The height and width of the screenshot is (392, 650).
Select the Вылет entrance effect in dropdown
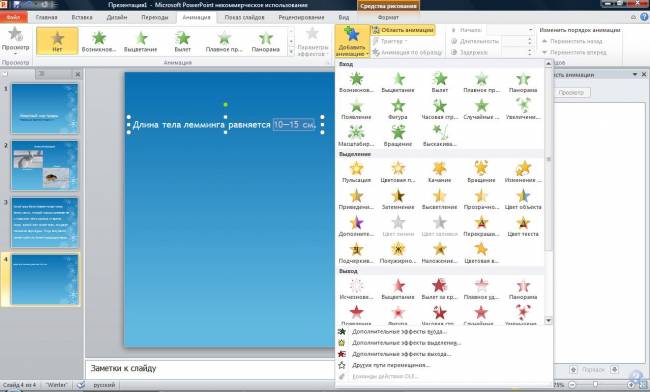(439, 82)
